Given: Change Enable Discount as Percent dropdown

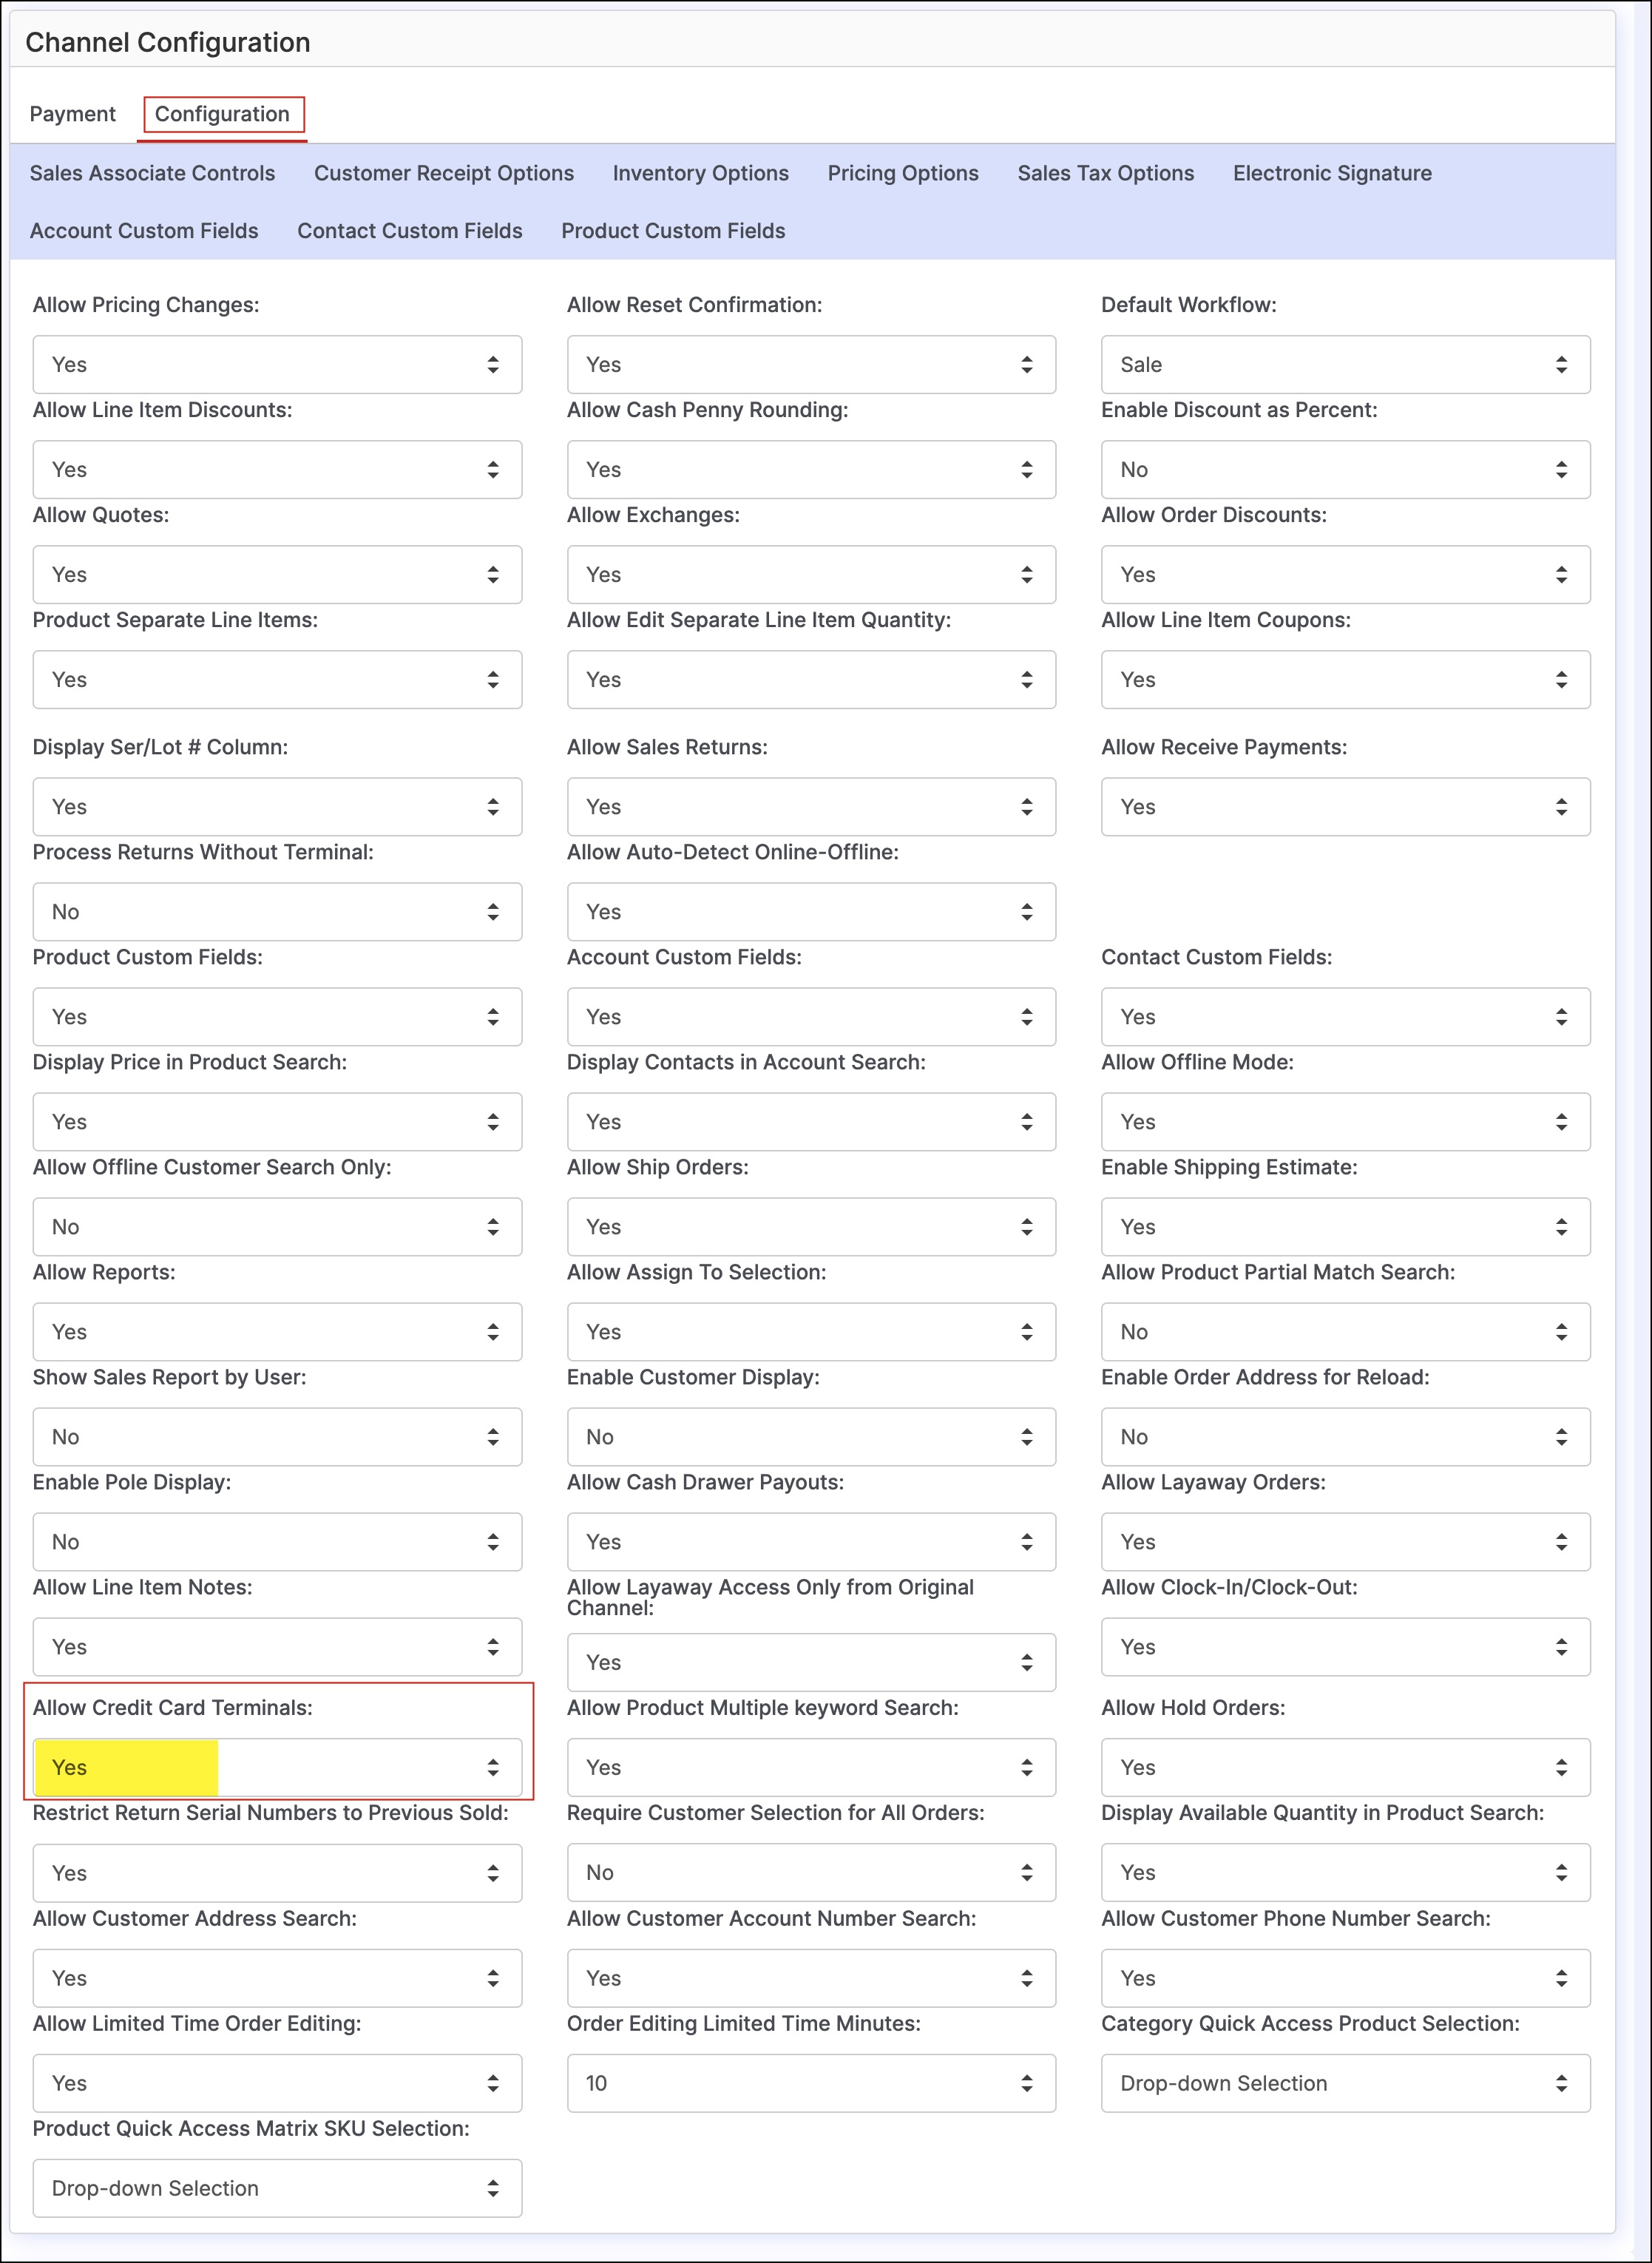Looking at the screenshot, I should [1344, 470].
